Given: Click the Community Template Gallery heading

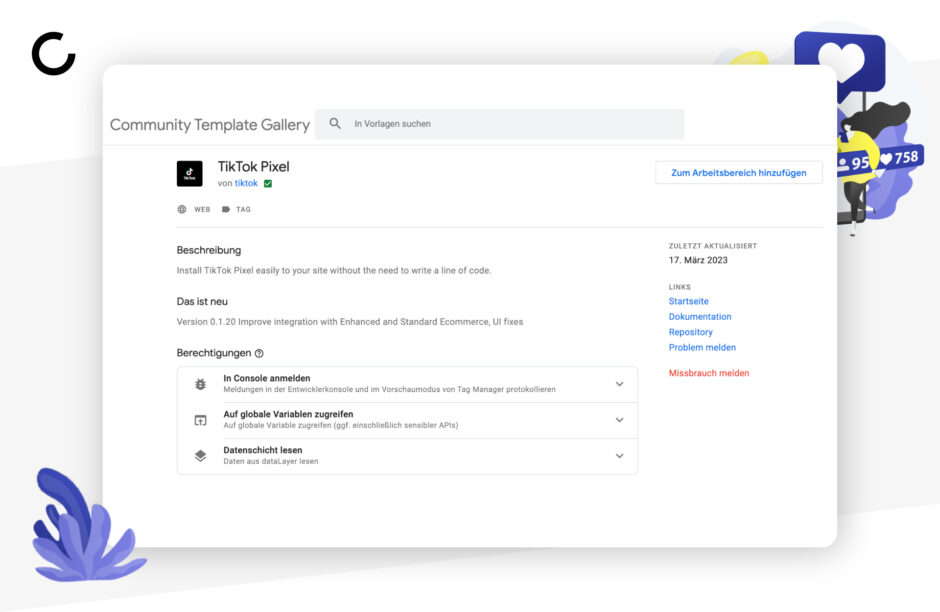Looking at the screenshot, I should click(209, 125).
